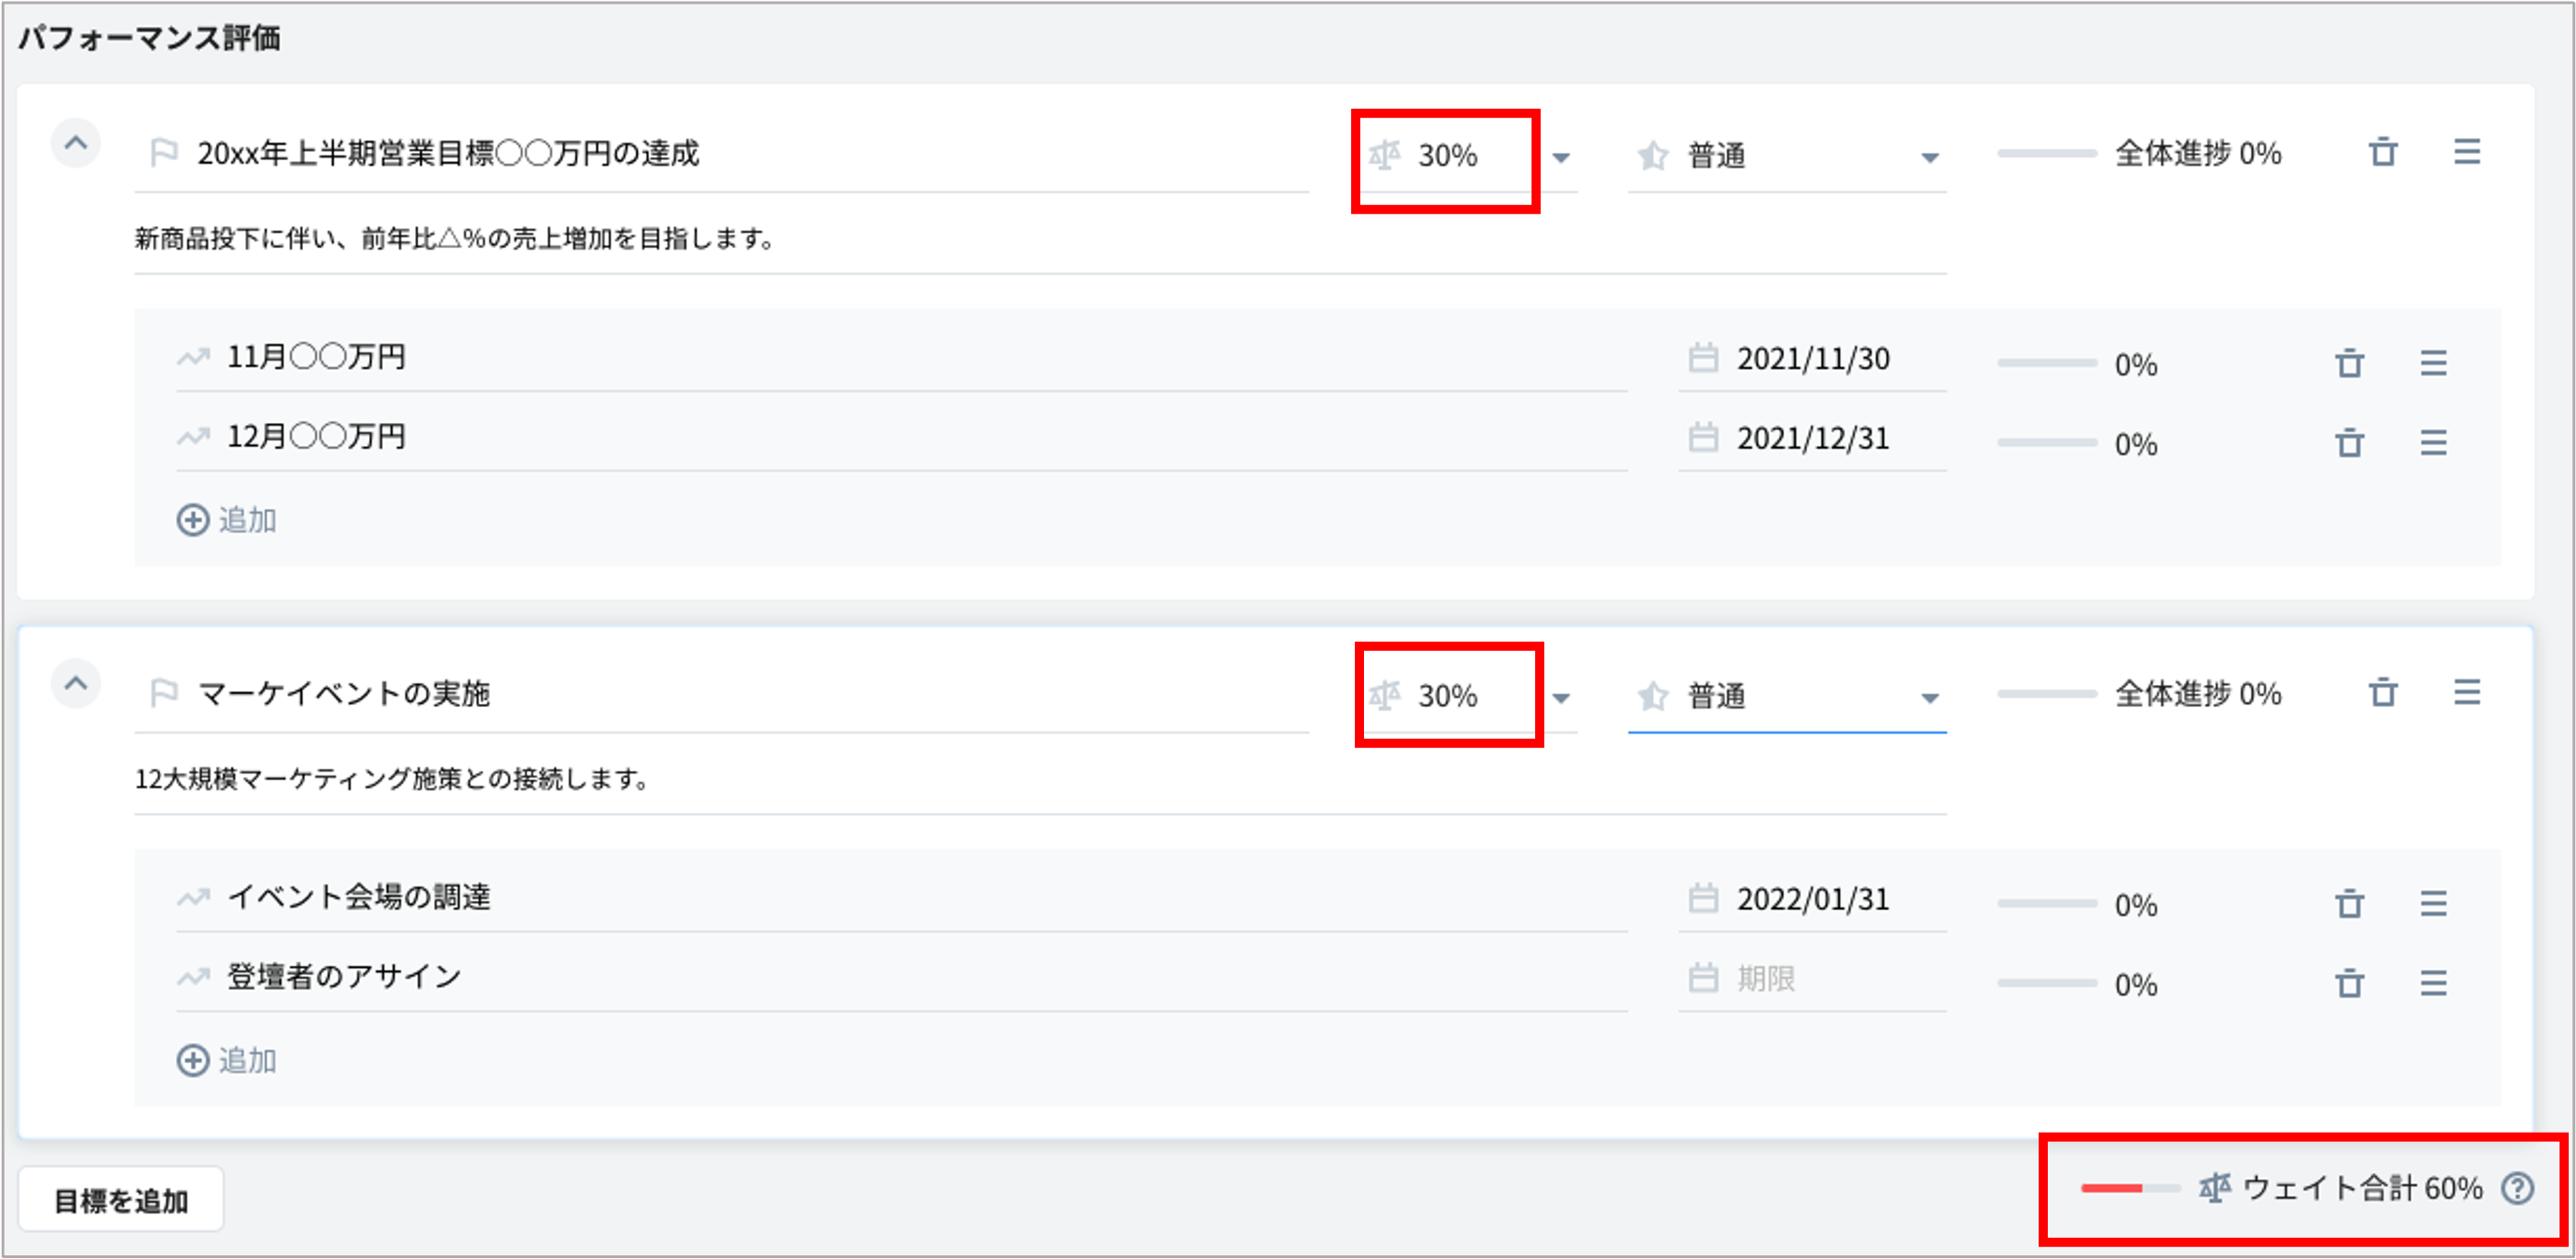Open calendar icon for 2021/11/30 deadline
This screenshot has height=1259, width=2576.
pyautogui.click(x=1703, y=358)
